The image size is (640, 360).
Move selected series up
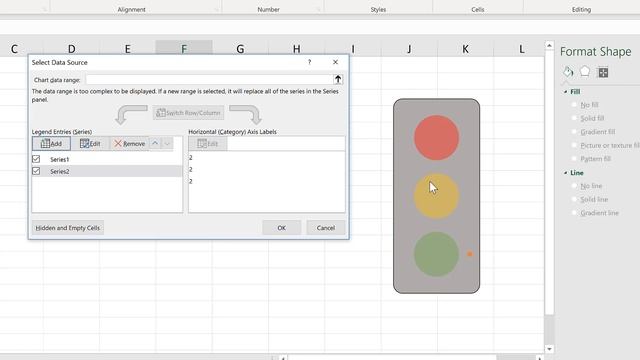coord(155,143)
